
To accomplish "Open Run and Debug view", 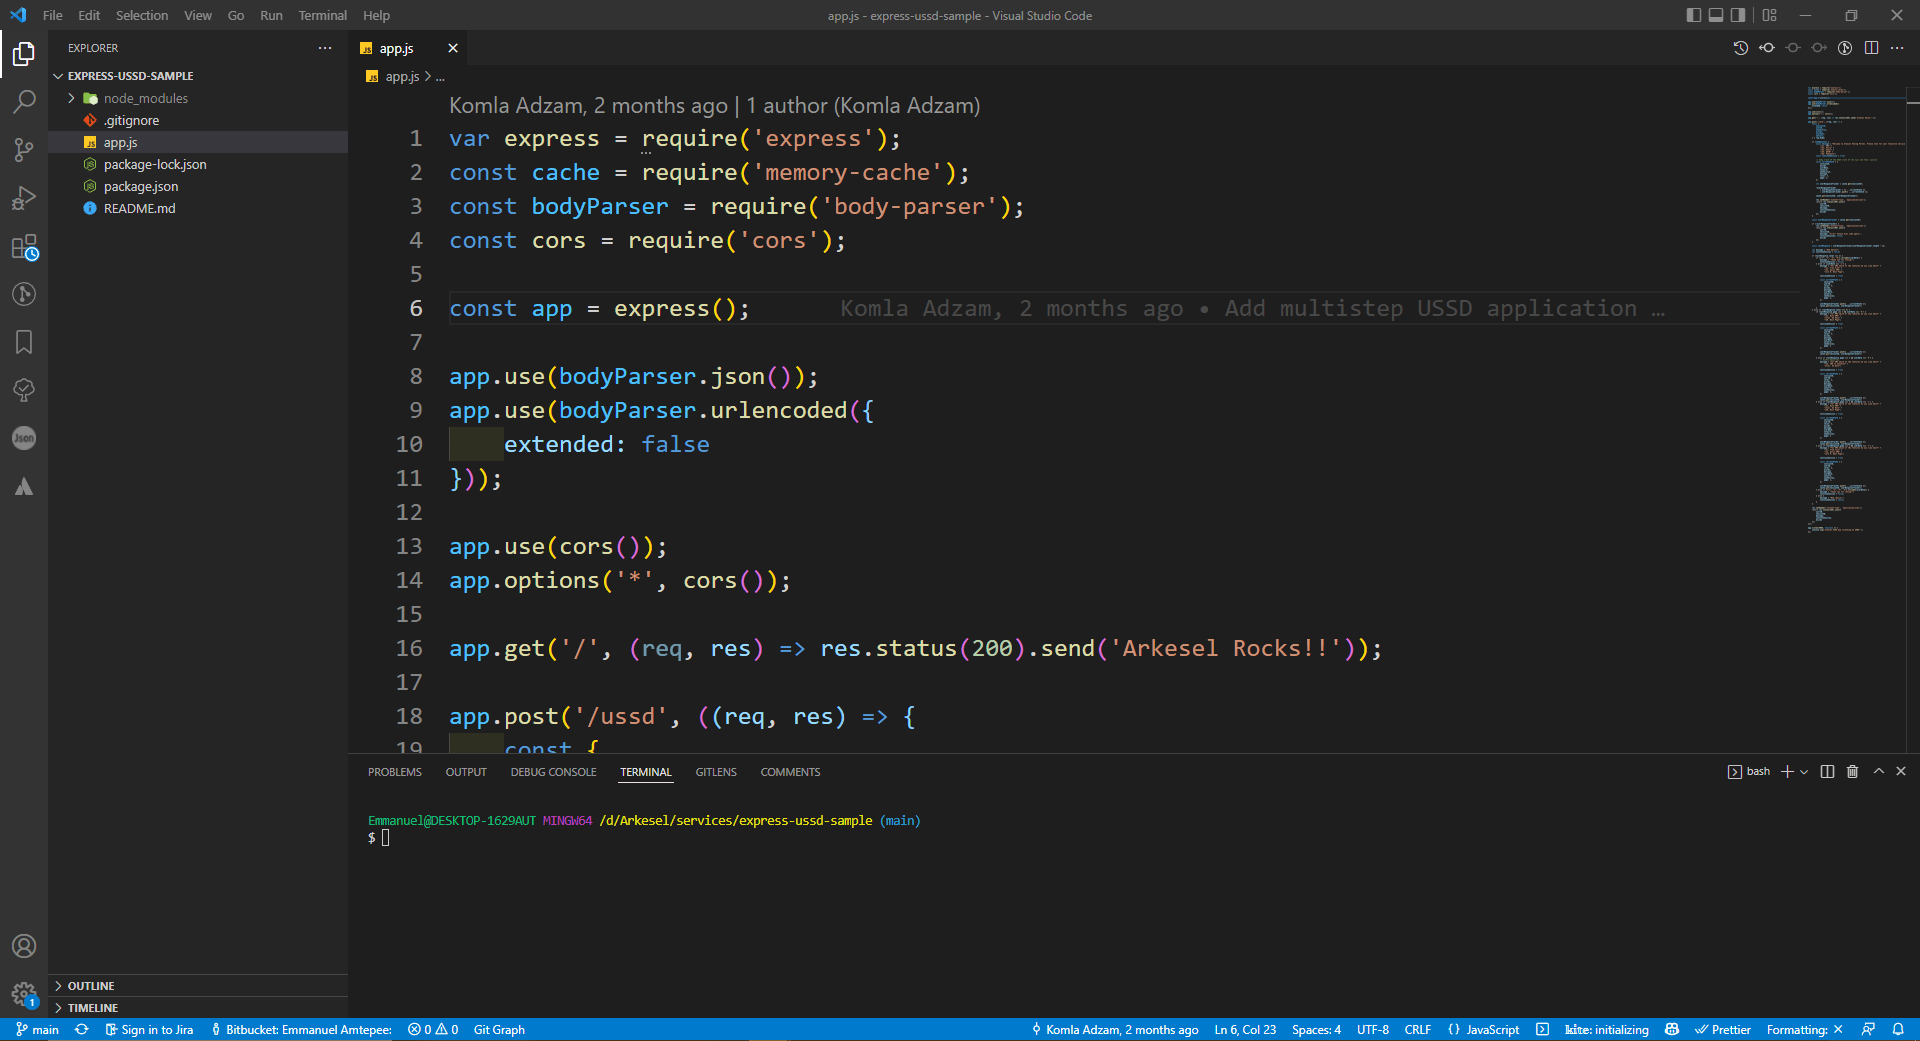I will tap(24, 198).
